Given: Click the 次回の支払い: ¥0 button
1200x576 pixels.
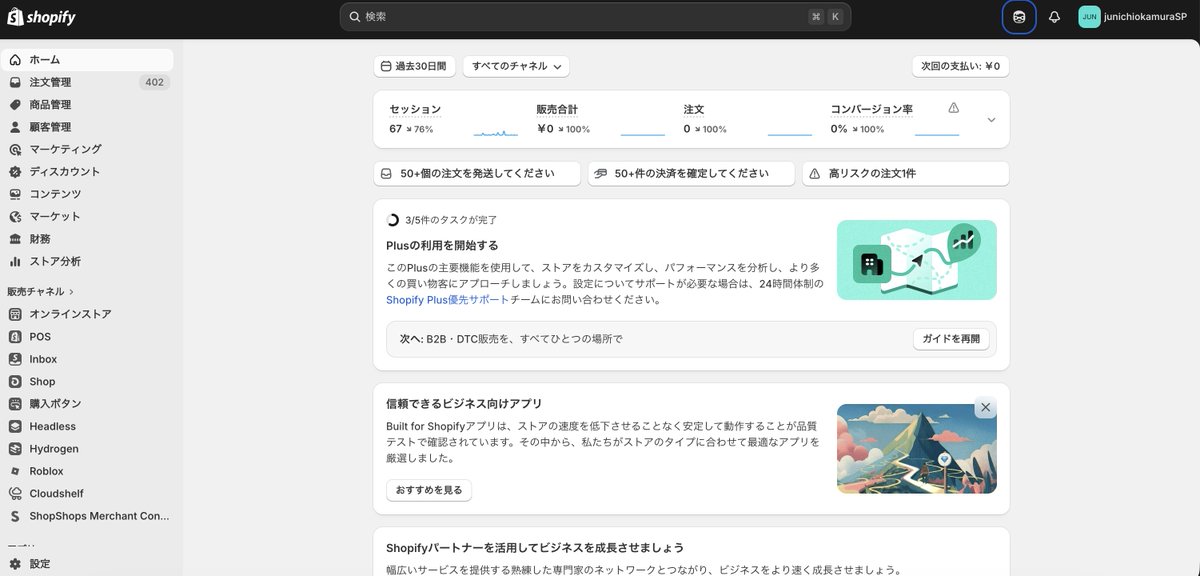Looking at the screenshot, I should pos(960,66).
